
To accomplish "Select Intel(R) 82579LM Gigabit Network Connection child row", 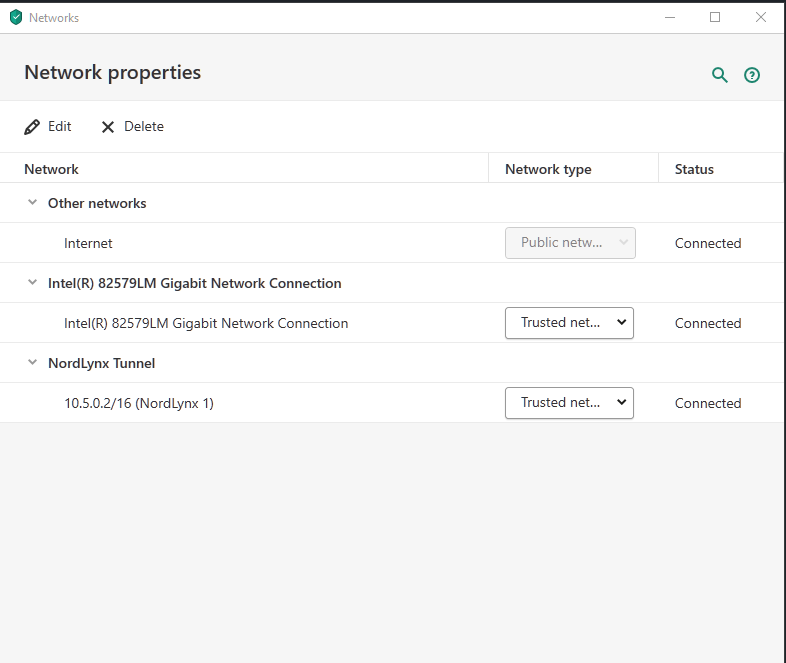I will point(206,323).
